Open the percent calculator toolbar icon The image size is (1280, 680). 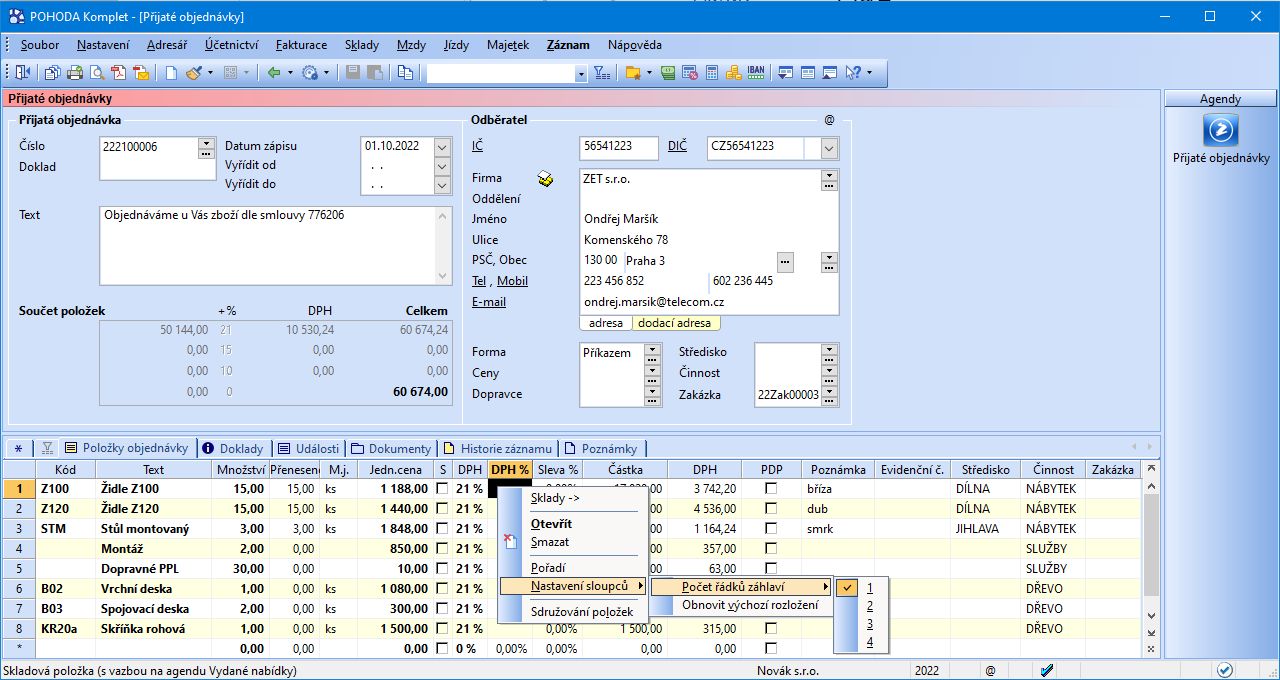click(x=691, y=72)
